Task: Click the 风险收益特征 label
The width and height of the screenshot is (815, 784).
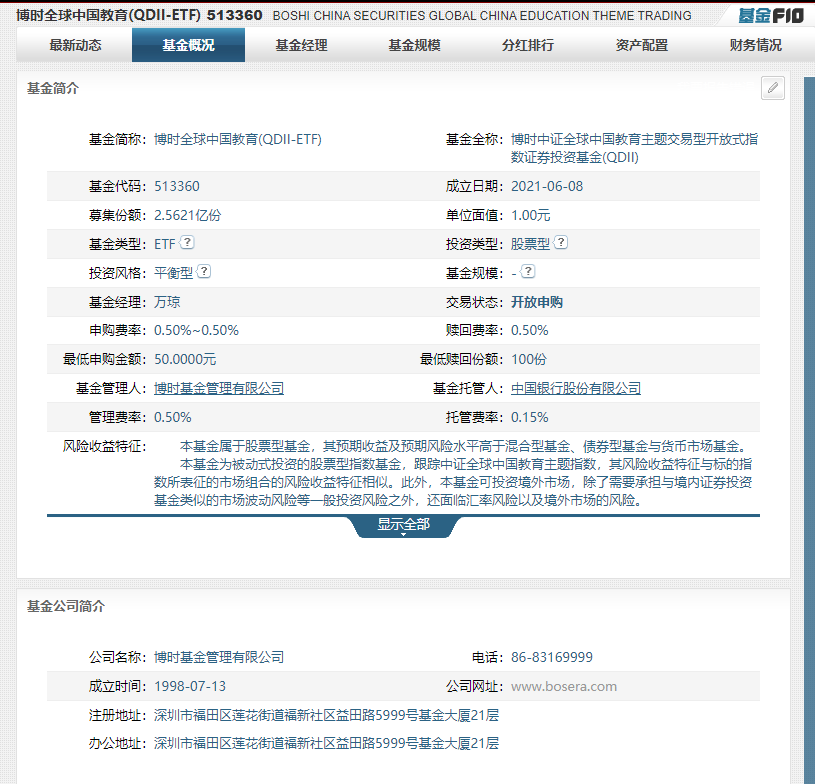Action: (x=104, y=446)
